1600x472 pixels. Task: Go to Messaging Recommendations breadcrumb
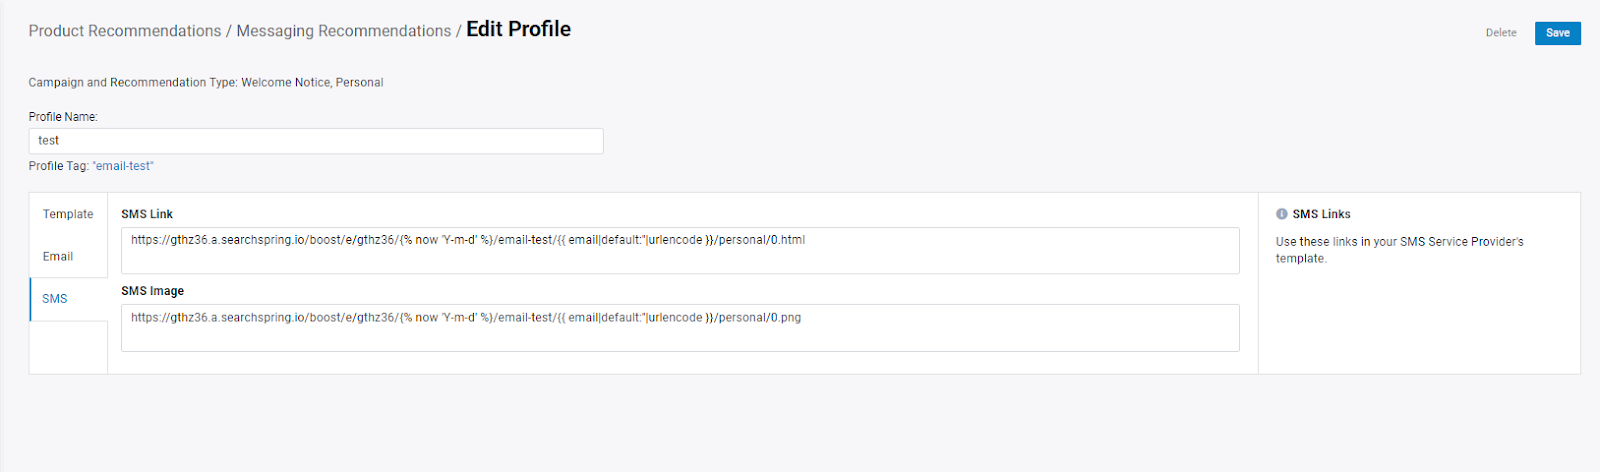[x=344, y=31]
